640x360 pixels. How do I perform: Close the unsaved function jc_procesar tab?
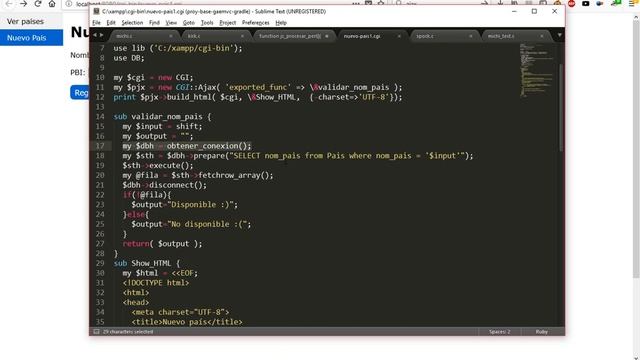pyautogui.click(x=327, y=36)
